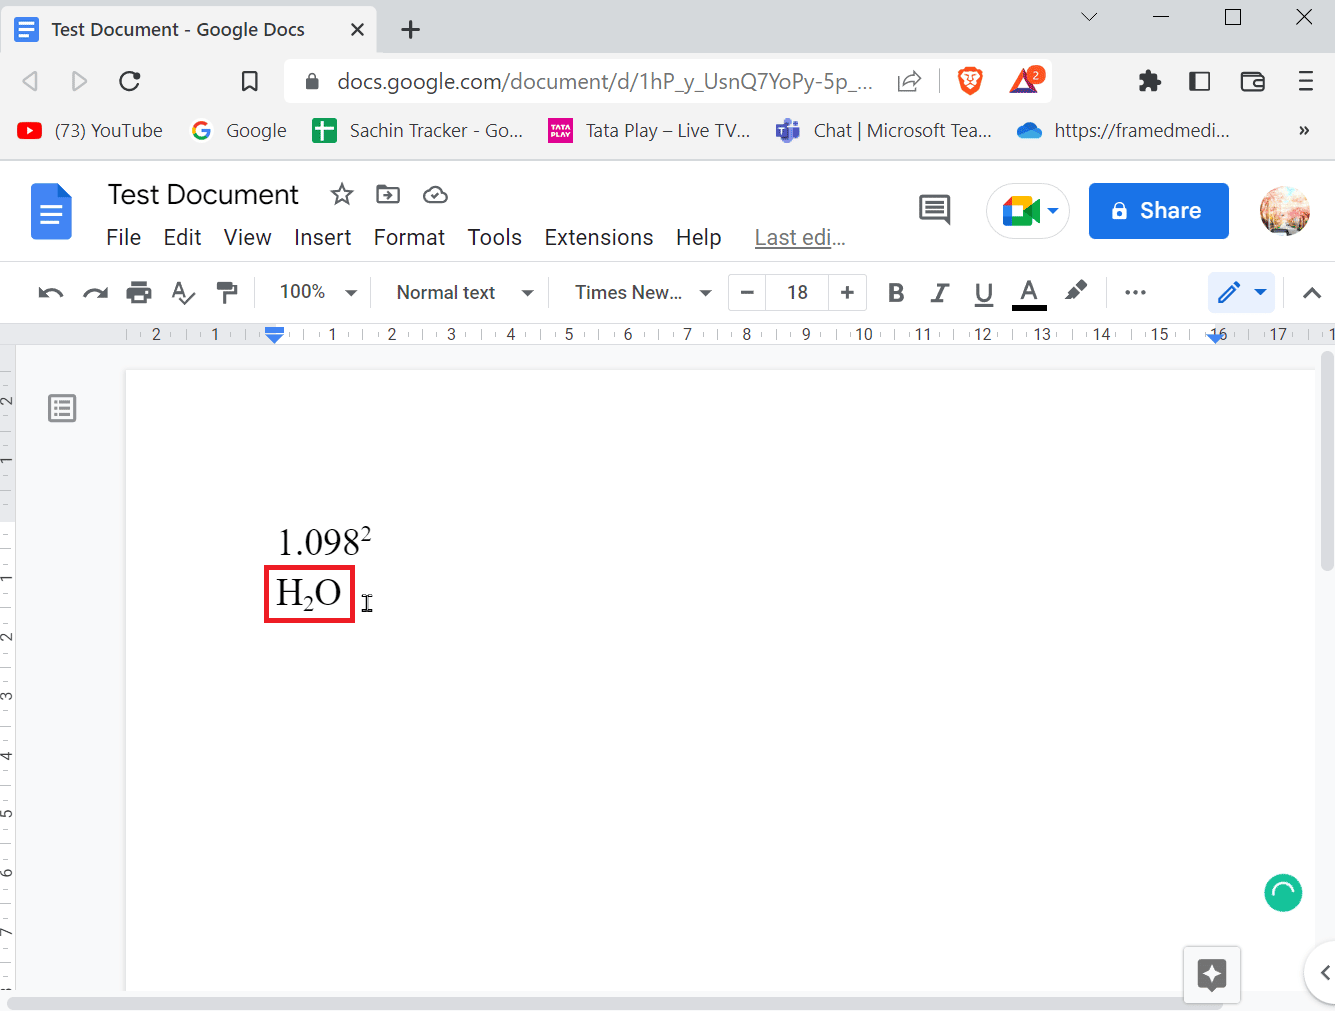Viewport: 1335px width, 1011px height.
Task: Click the browser back arrow
Action: [x=30, y=81]
